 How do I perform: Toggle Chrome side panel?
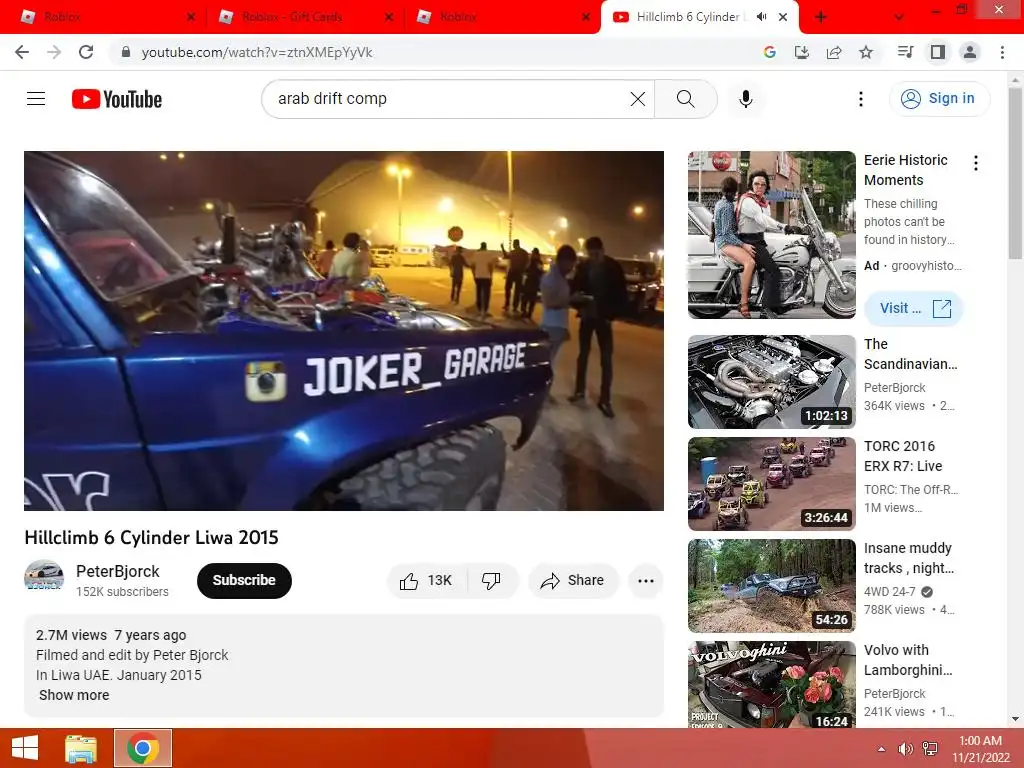937,52
